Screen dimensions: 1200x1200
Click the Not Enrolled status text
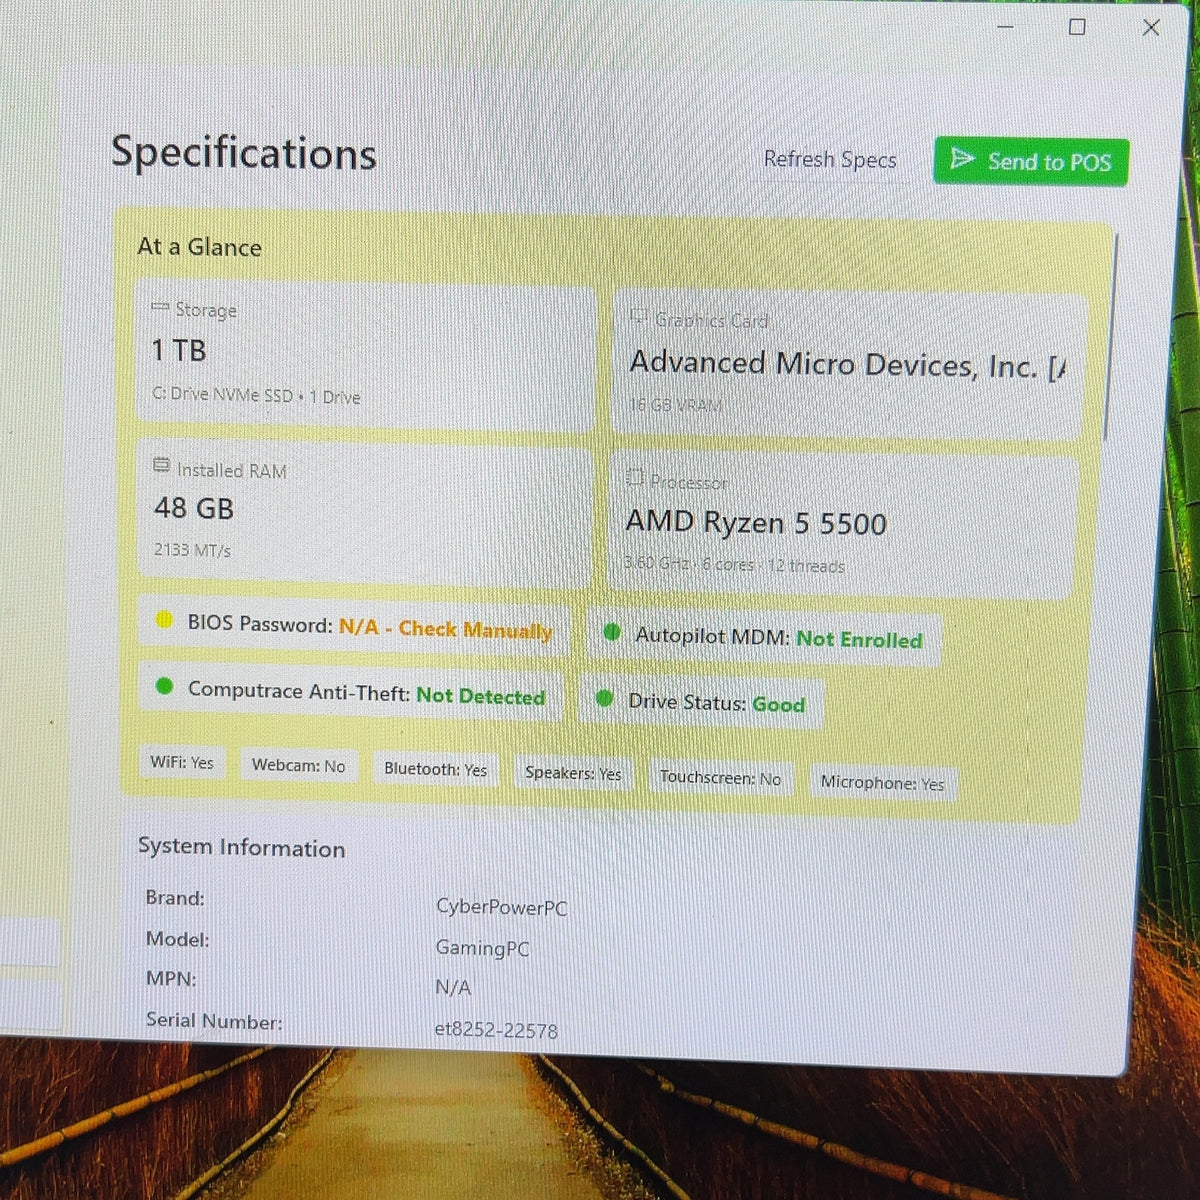[859, 639]
